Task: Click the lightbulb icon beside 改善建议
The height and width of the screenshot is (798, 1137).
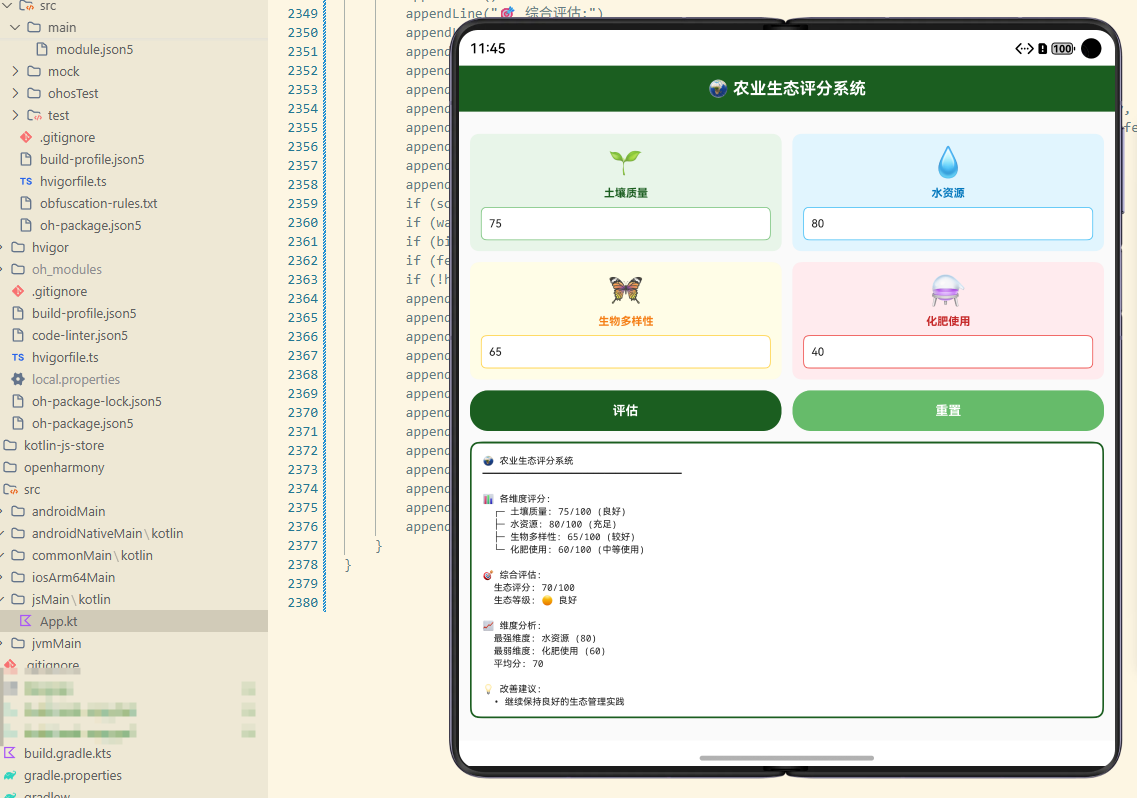Action: [488, 689]
